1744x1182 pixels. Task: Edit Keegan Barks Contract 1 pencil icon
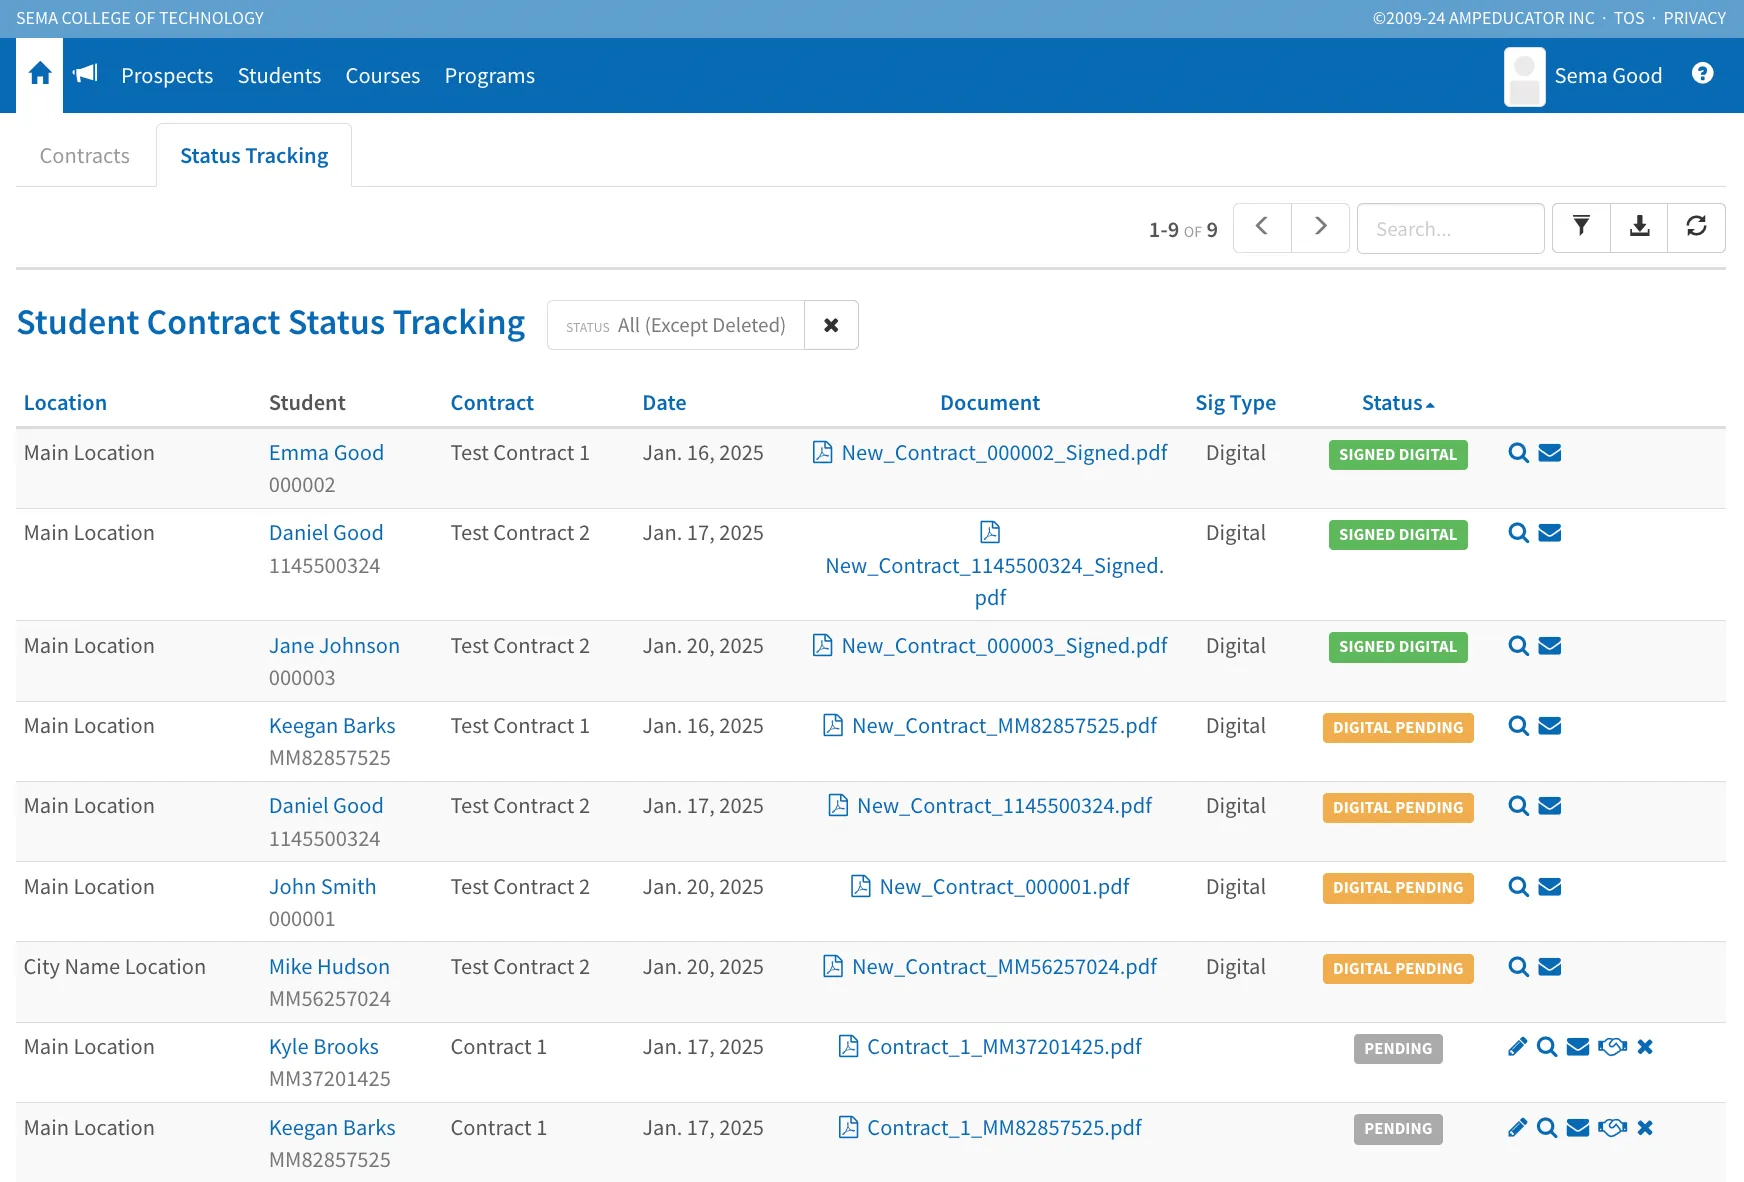pyautogui.click(x=1517, y=1128)
